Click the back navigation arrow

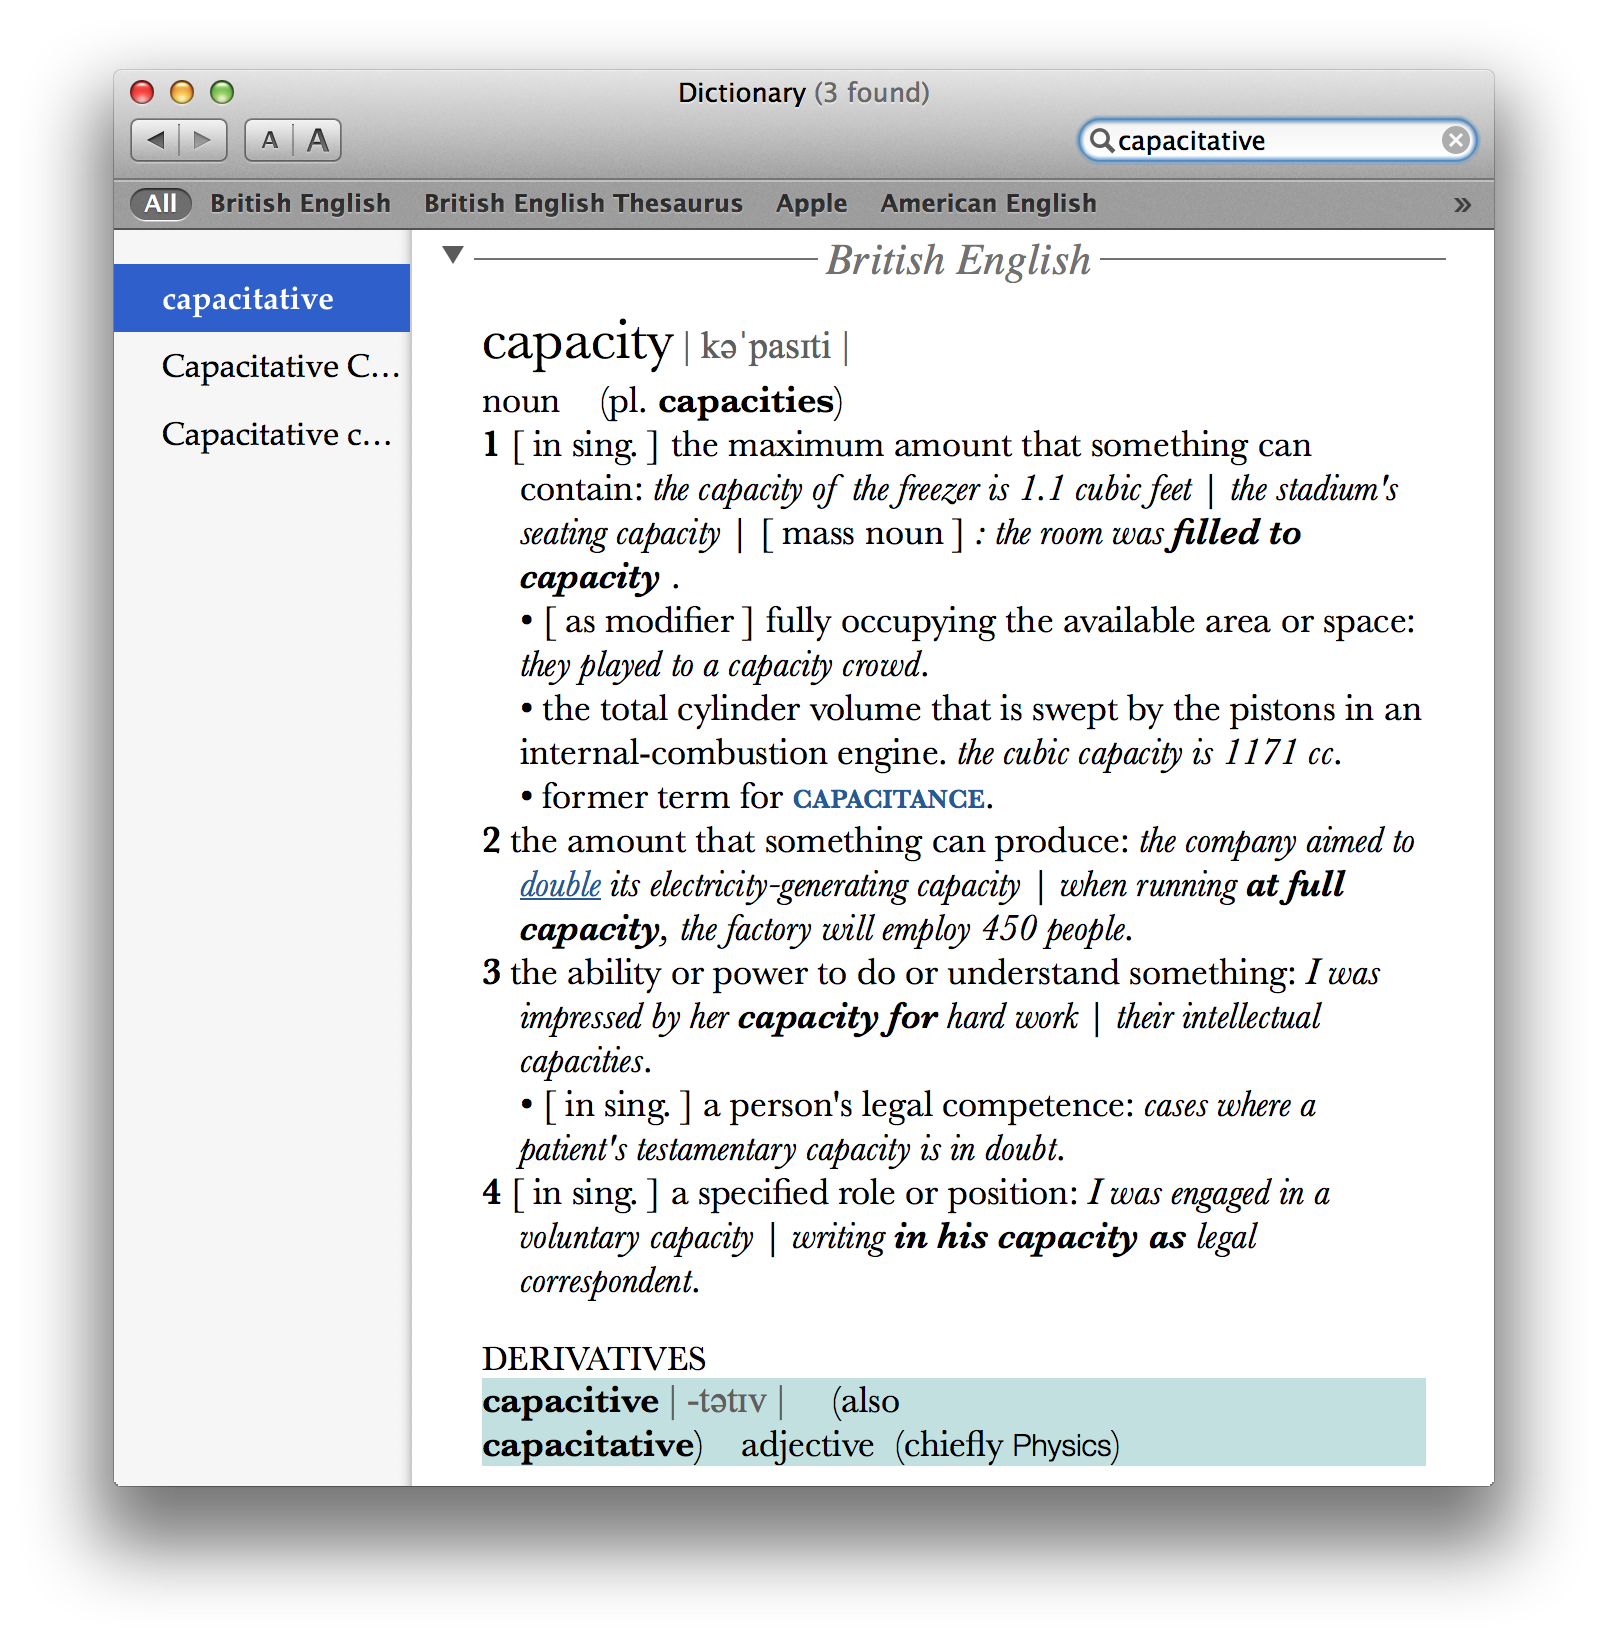click(x=155, y=140)
